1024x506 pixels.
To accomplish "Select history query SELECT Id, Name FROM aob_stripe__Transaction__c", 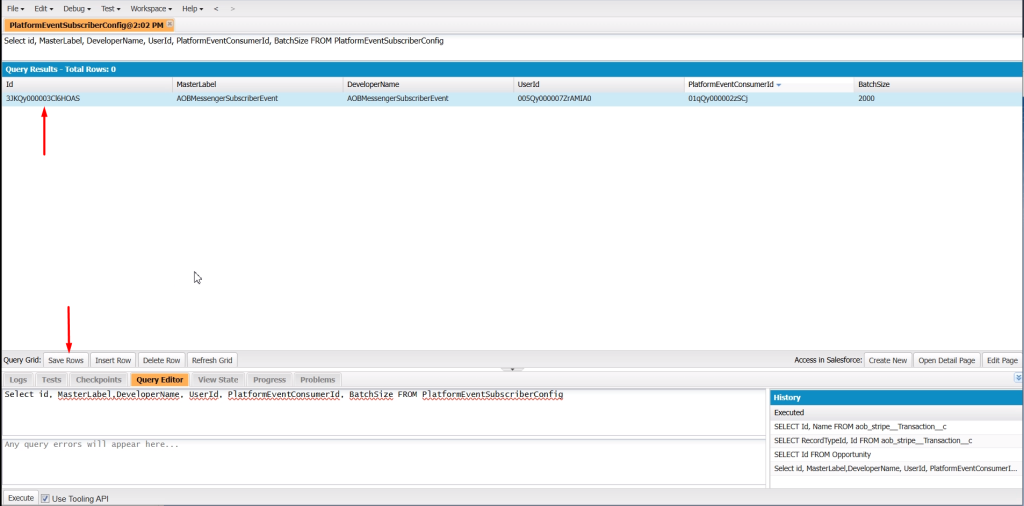I will point(896,426).
